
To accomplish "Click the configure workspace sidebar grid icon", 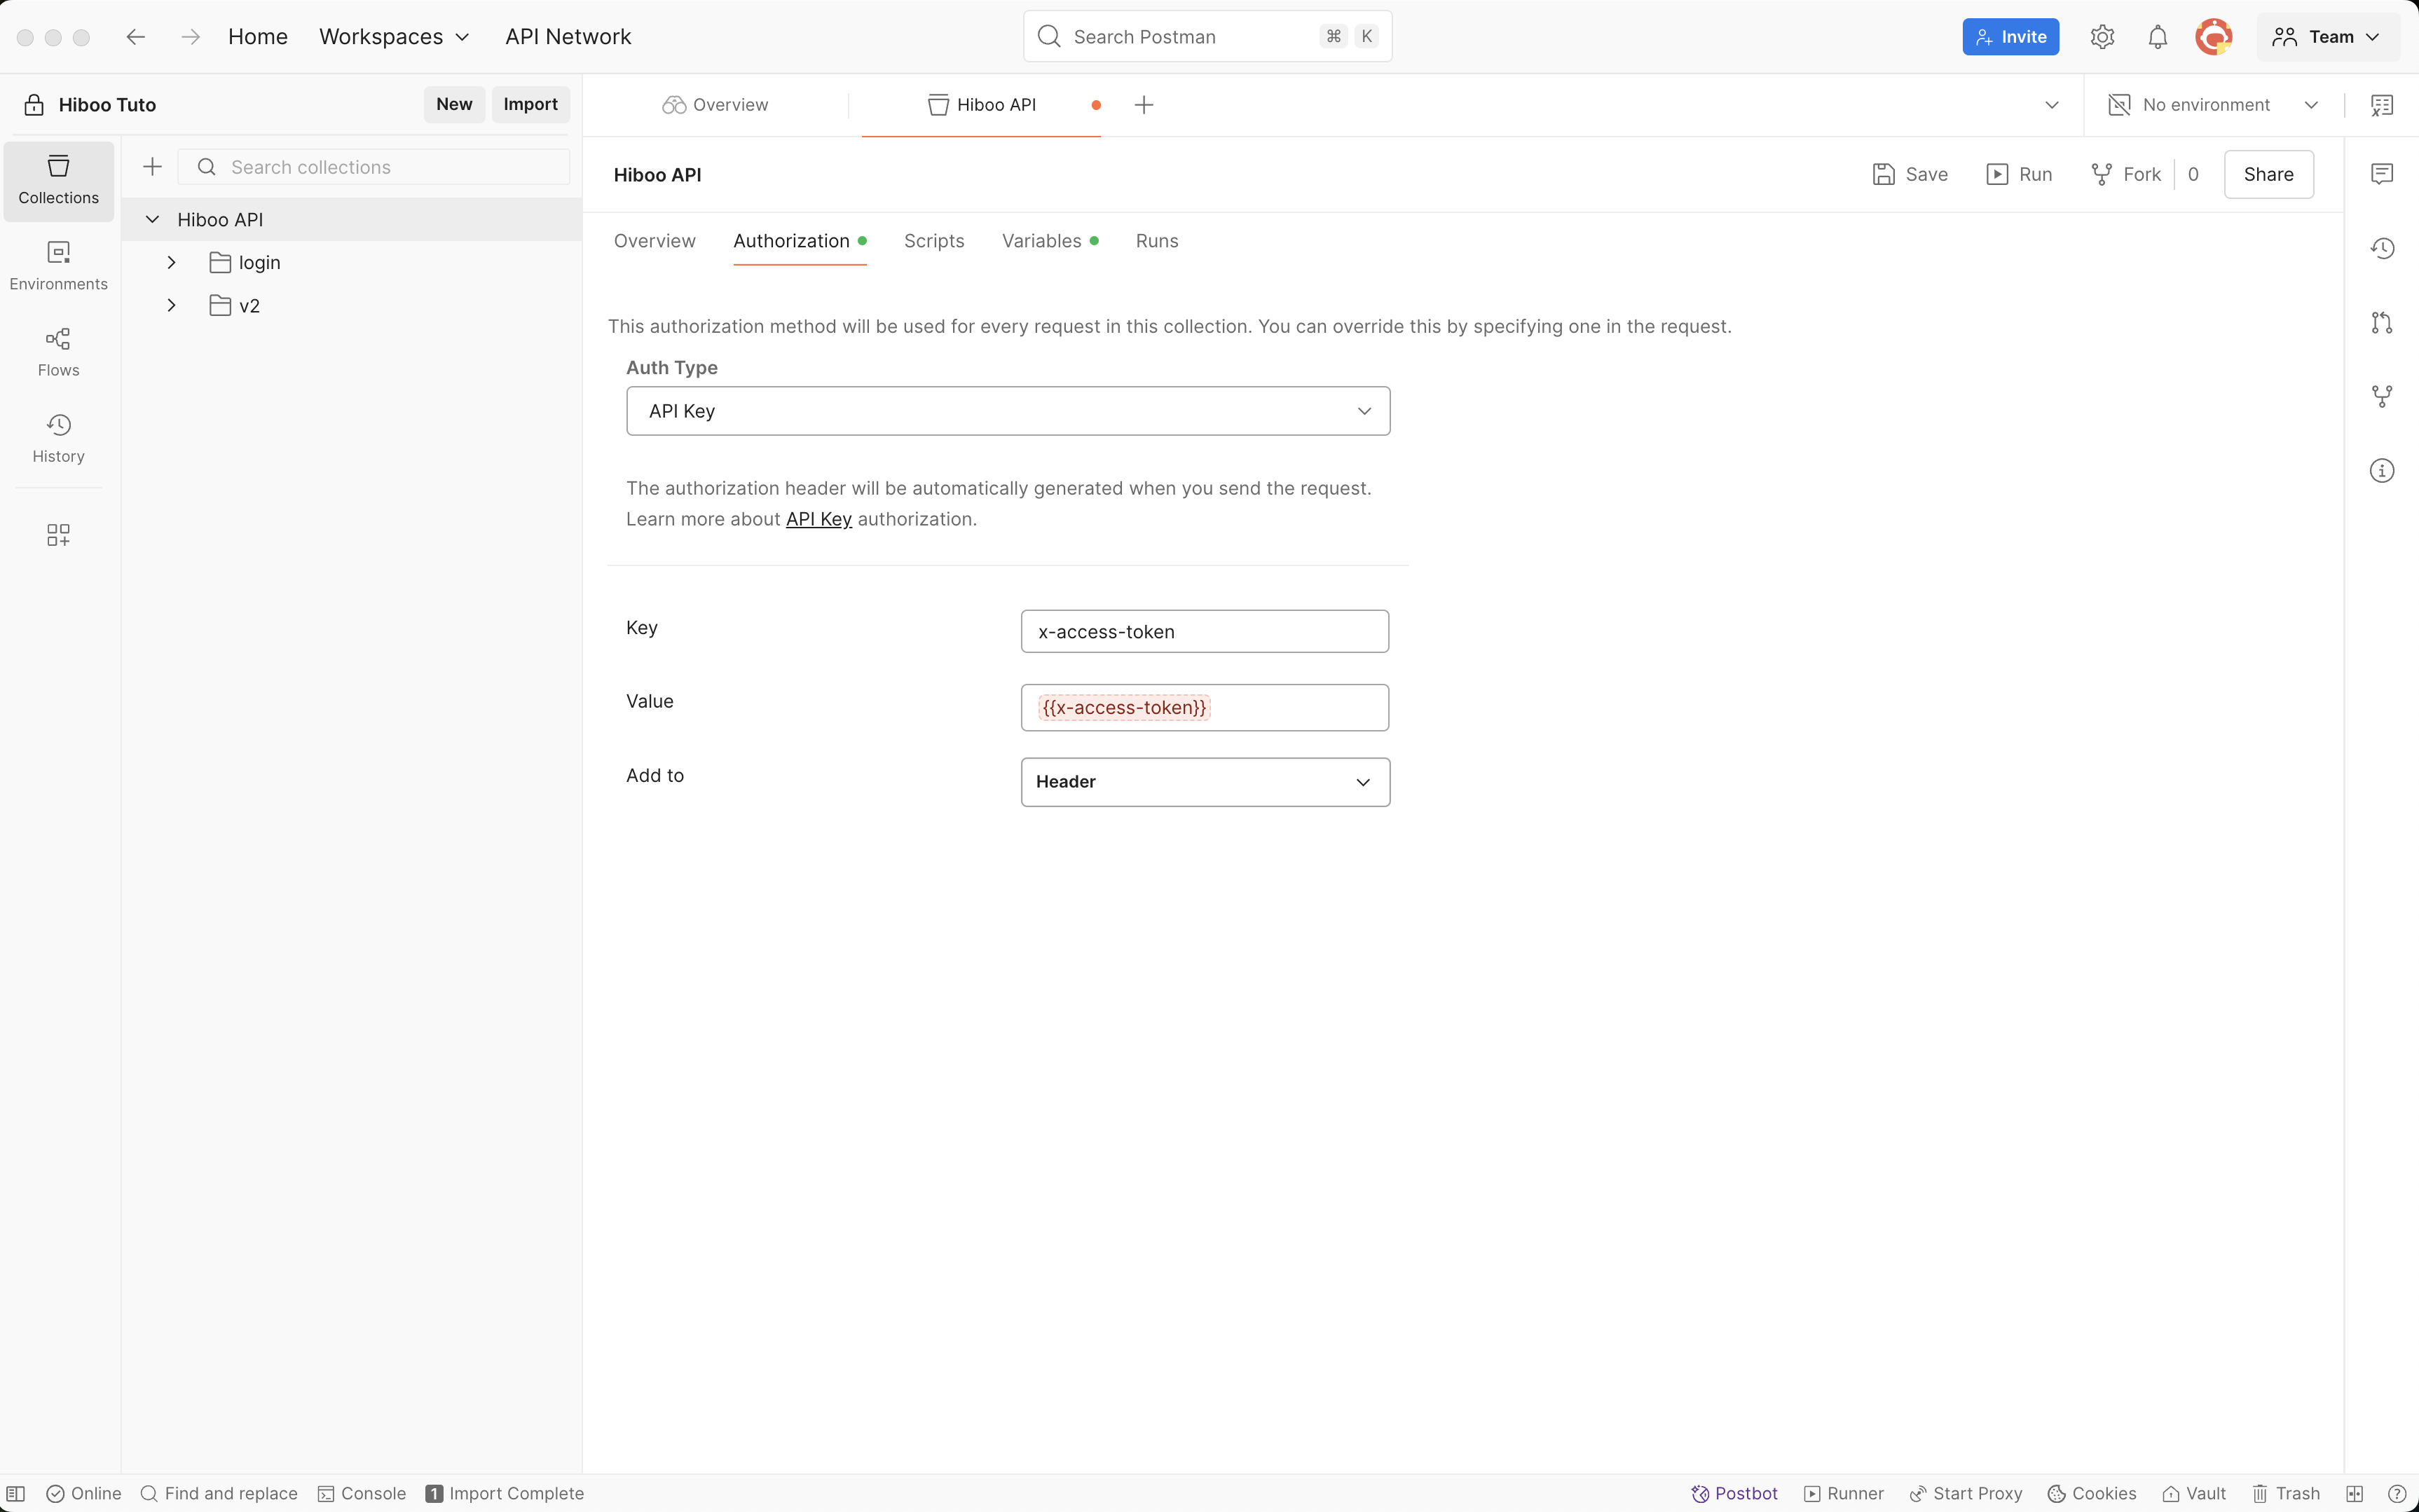I will (x=58, y=535).
